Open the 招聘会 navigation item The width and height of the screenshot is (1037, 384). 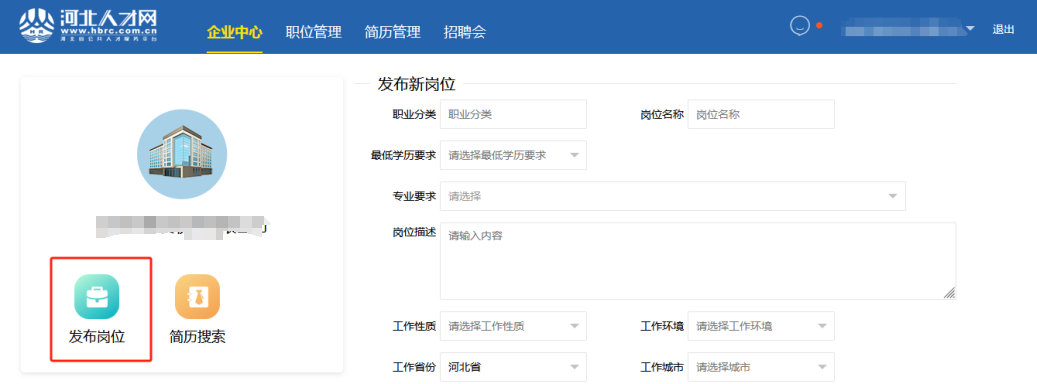click(x=465, y=32)
